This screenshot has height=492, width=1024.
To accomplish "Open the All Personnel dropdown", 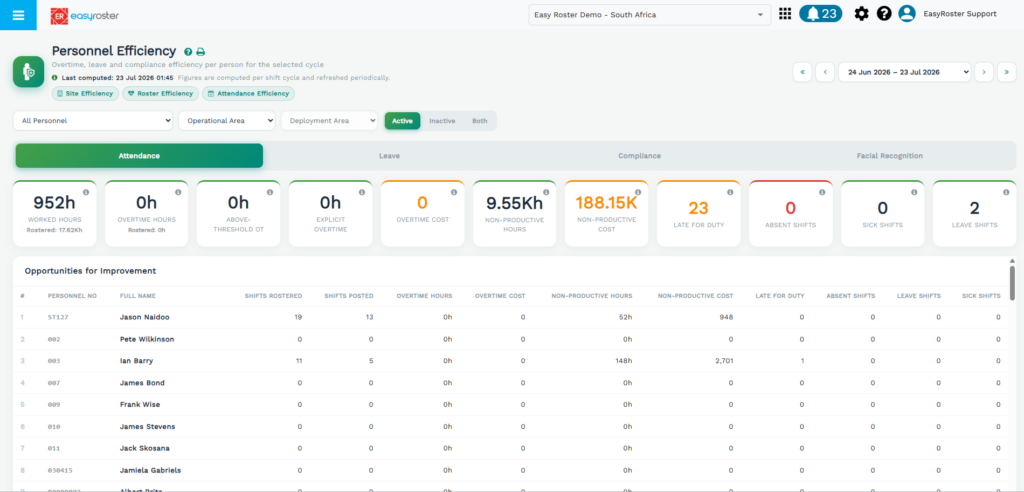I will [93, 121].
